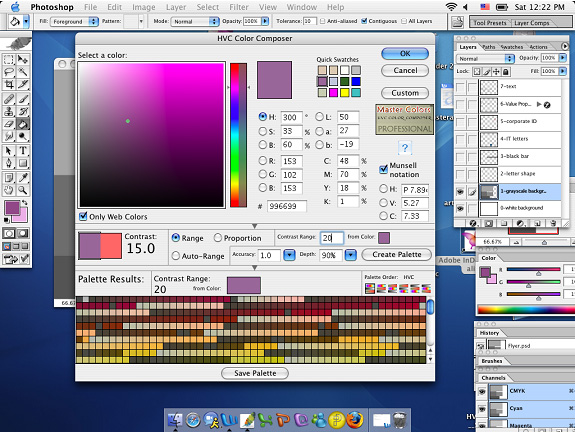
Task: Open the Opacity arrow in options bar
Action: [265, 21]
